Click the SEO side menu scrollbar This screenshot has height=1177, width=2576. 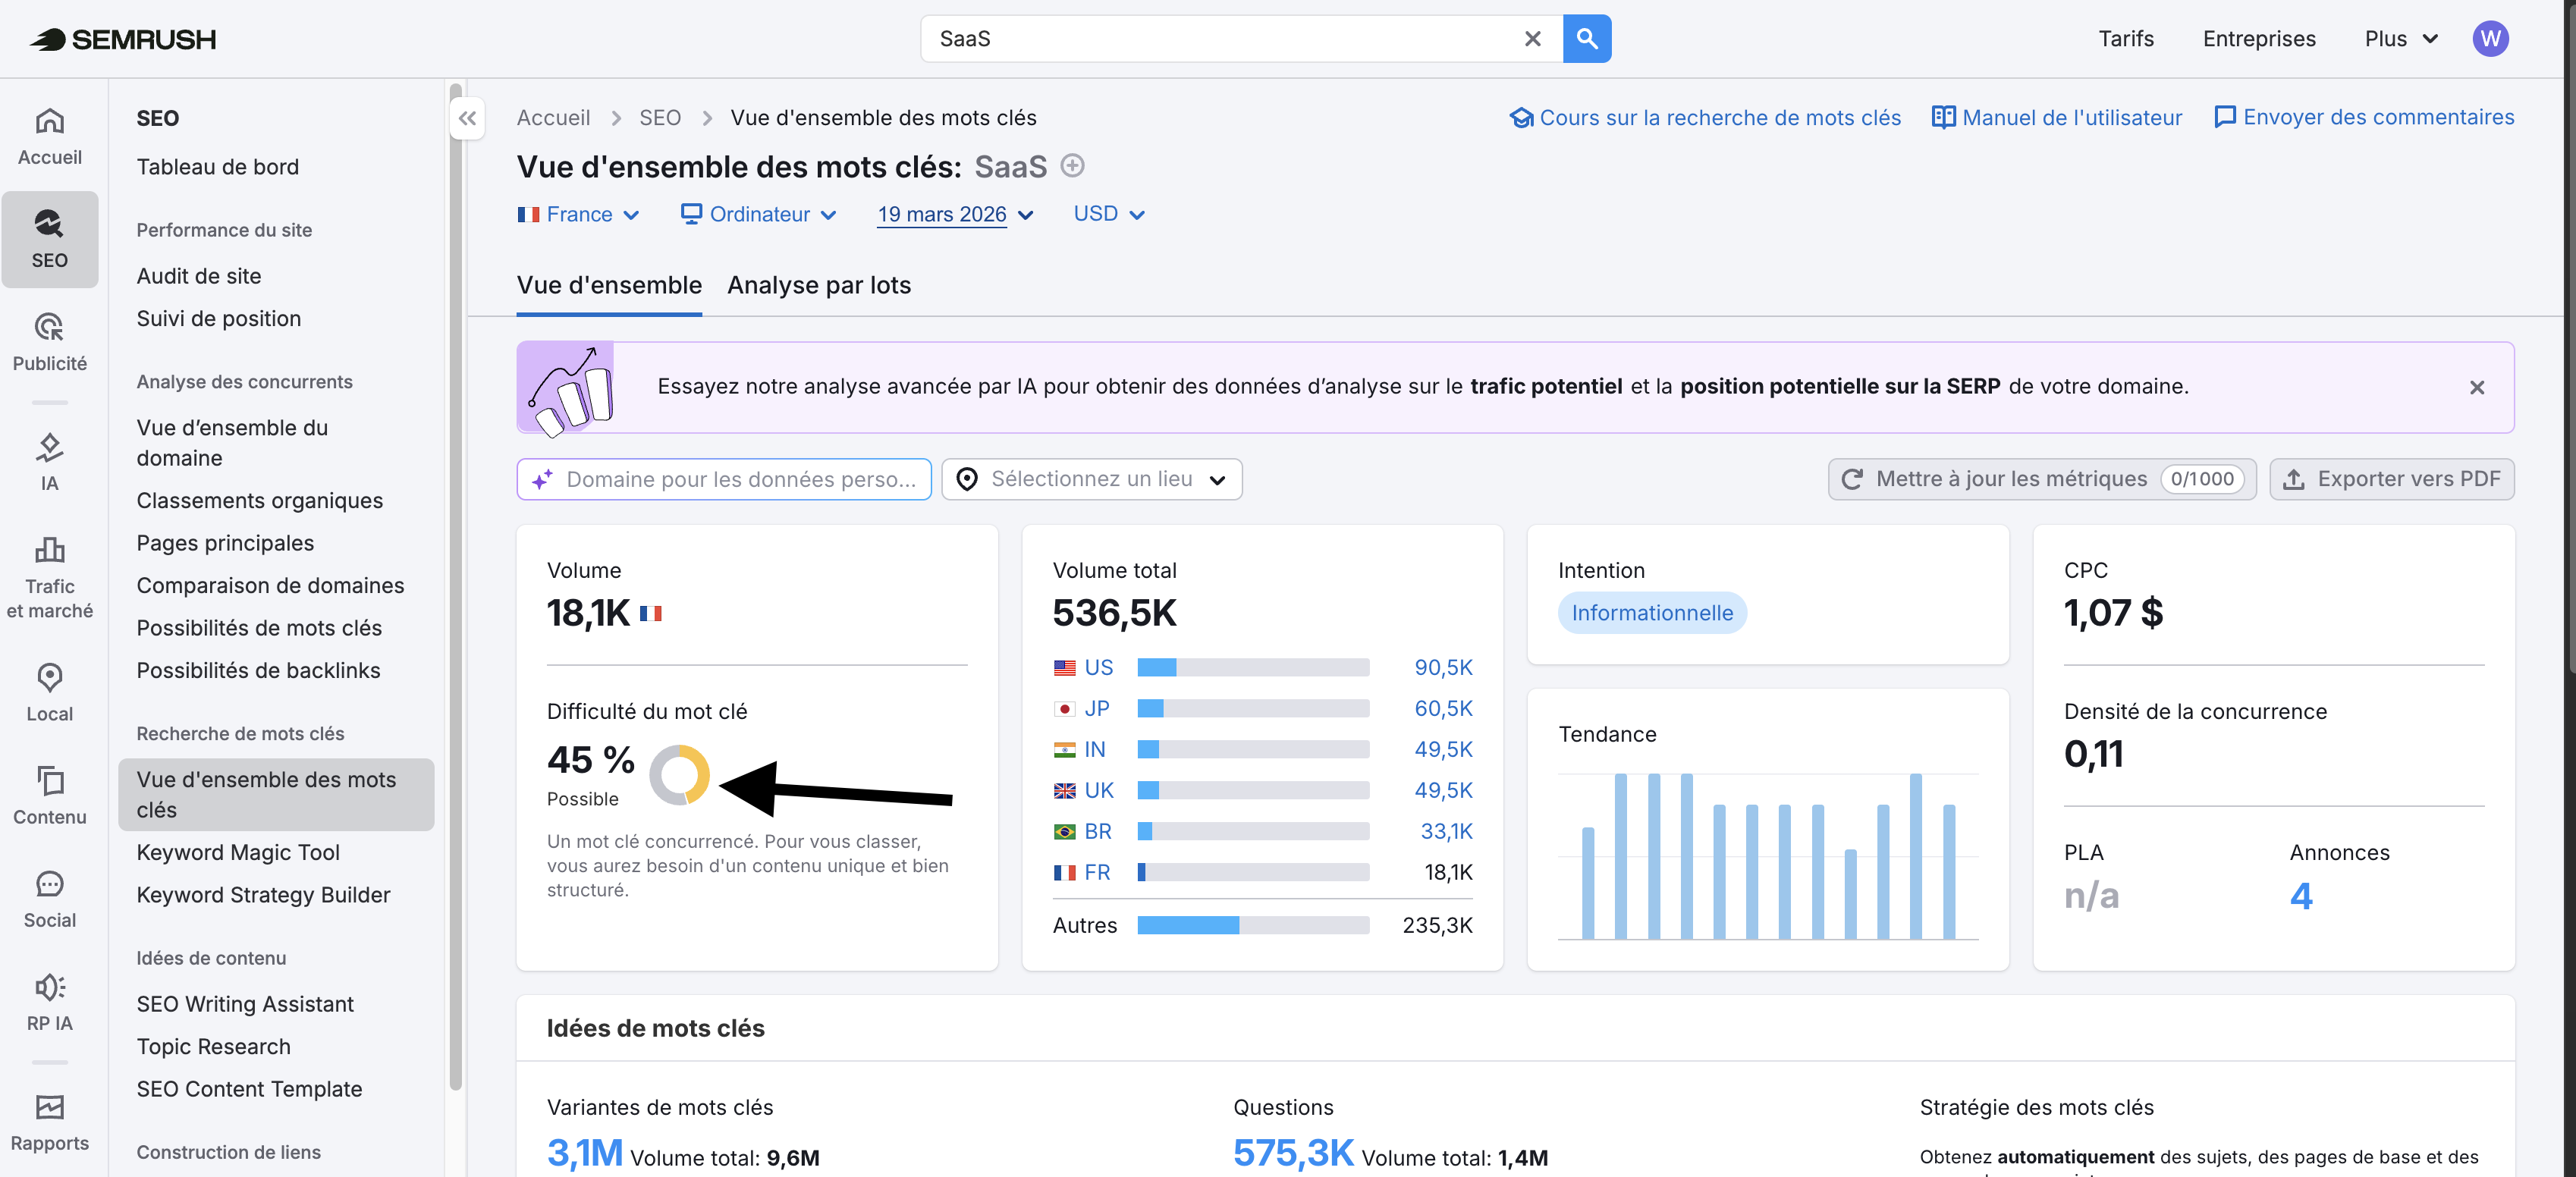click(x=456, y=588)
